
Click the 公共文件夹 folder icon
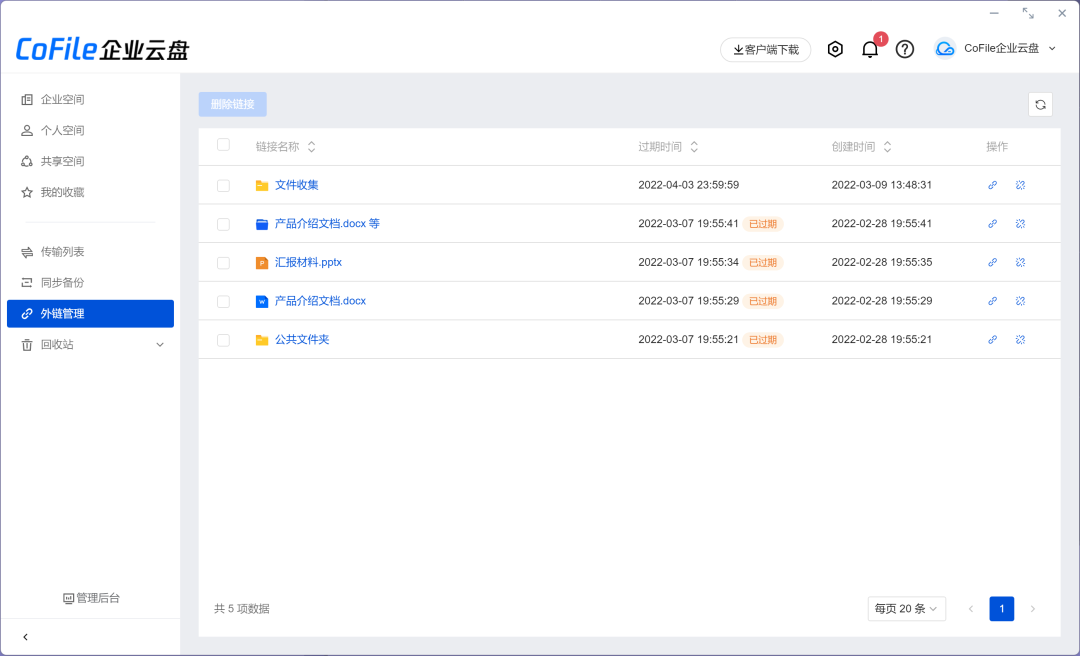click(262, 340)
